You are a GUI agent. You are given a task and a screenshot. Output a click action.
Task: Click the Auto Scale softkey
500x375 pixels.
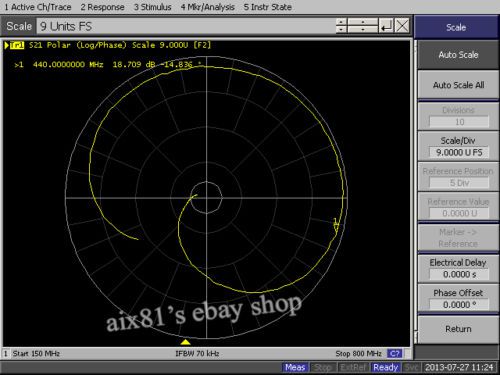(458, 55)
